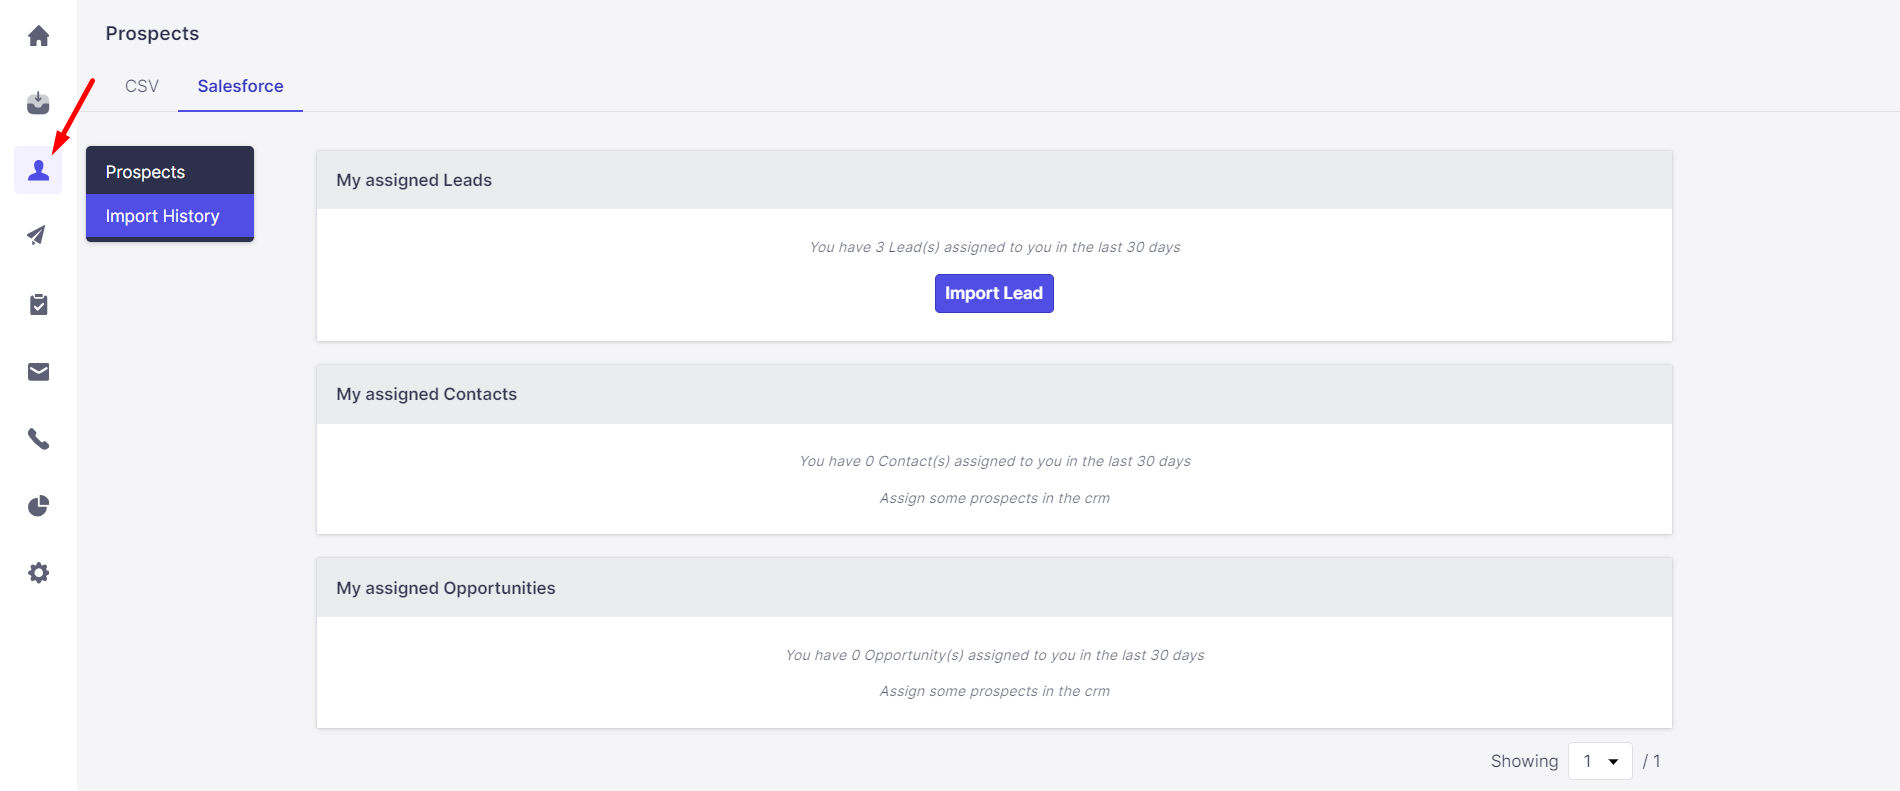The height and width of the screenshot is (791, 1900).
Task: Click the My assigned Contacts header
Action: coord(426,394)
